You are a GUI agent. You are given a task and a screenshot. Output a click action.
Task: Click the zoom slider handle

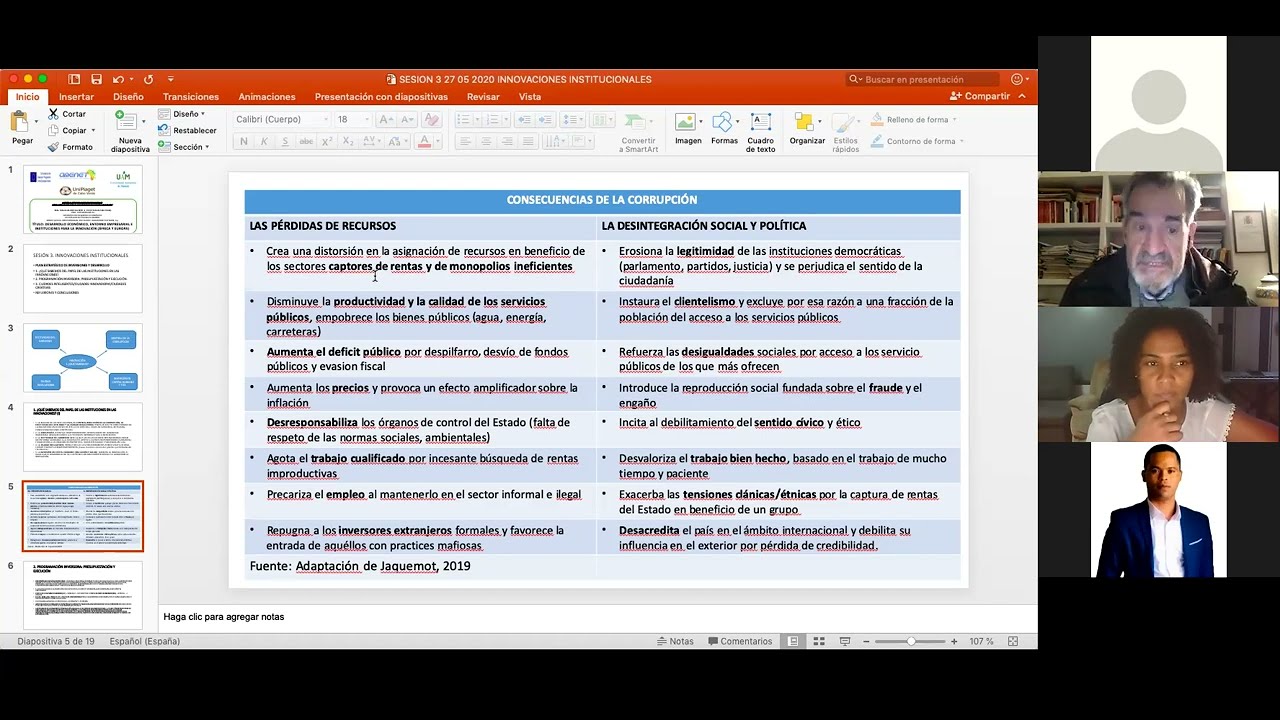pos(911,641)
